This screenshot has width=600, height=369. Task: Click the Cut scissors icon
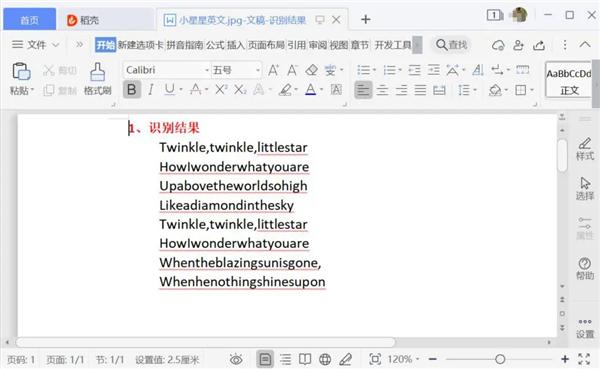(49, 70)
